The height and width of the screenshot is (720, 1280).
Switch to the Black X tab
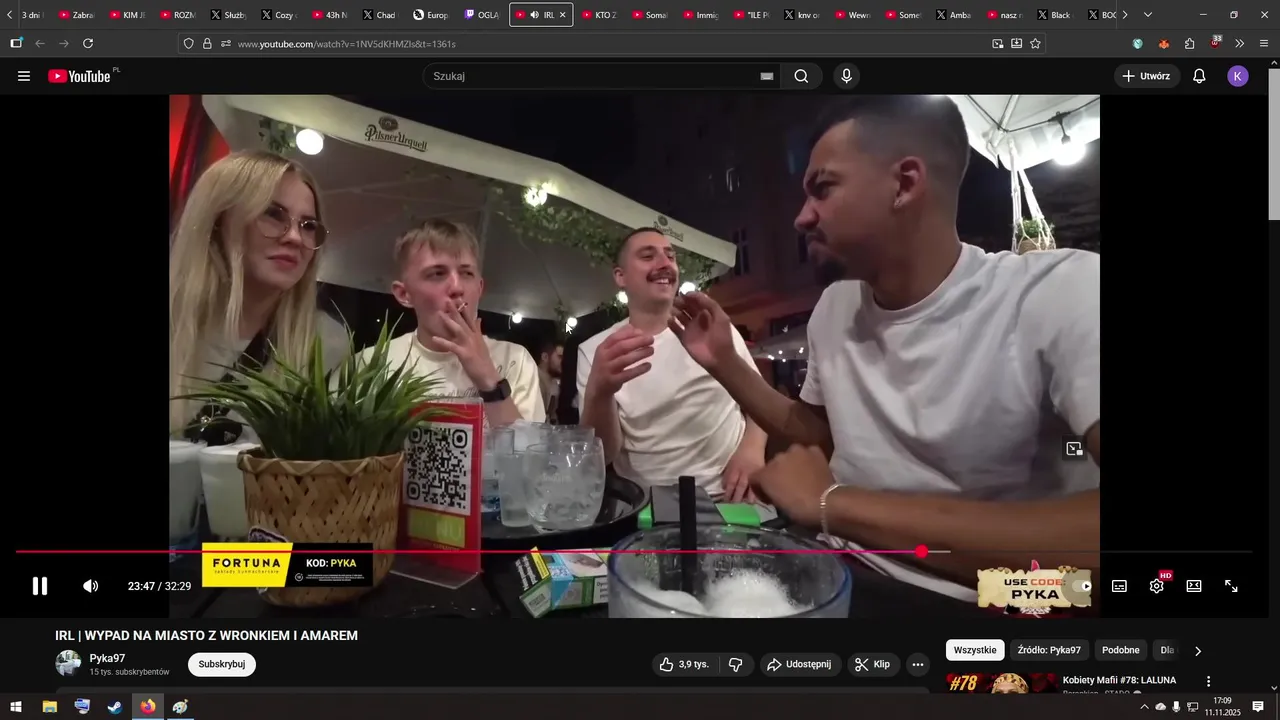click(1055, 15)
